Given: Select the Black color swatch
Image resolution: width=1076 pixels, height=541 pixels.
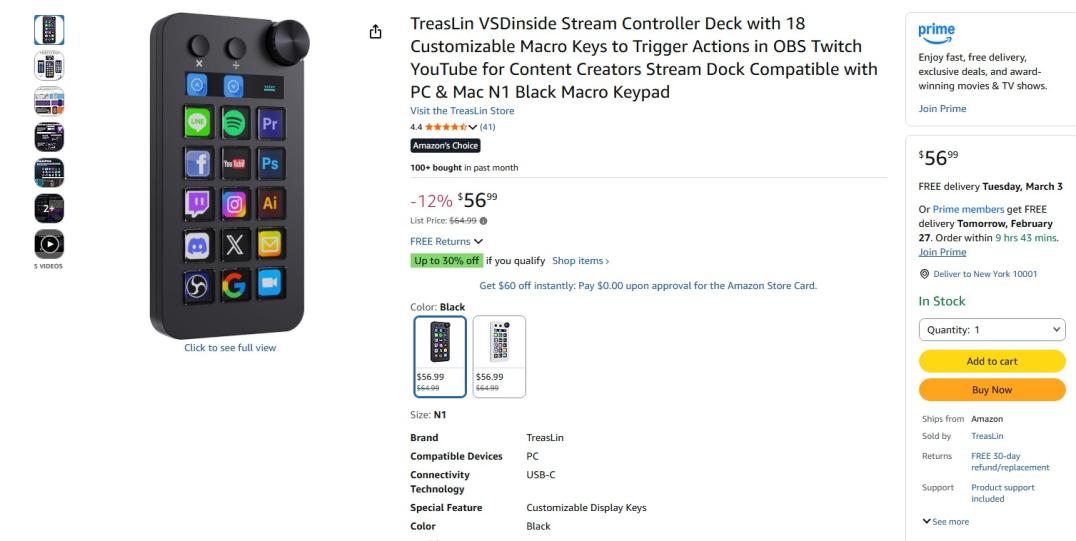Looking at the screenshot, I should click(440, 356).
